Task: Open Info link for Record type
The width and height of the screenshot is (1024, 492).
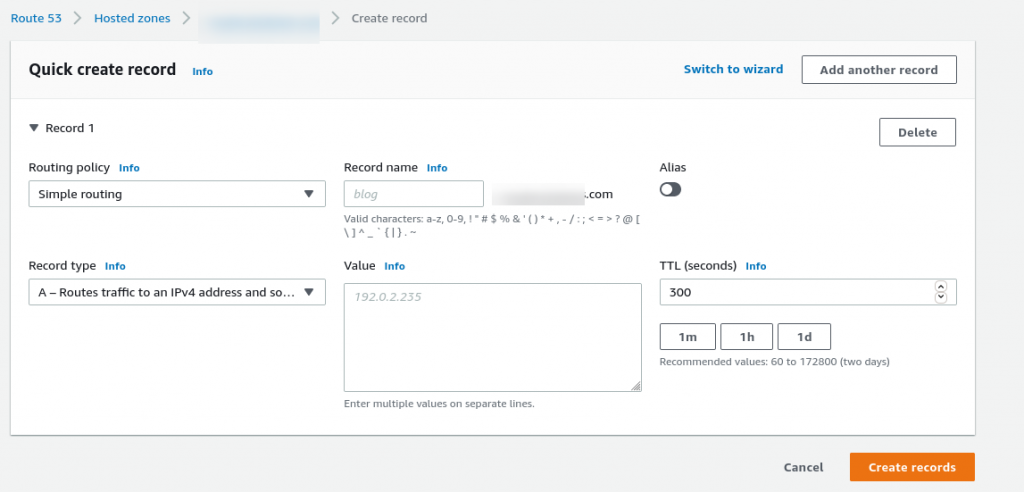Action: pyautogui.click(x=115, y=266)
